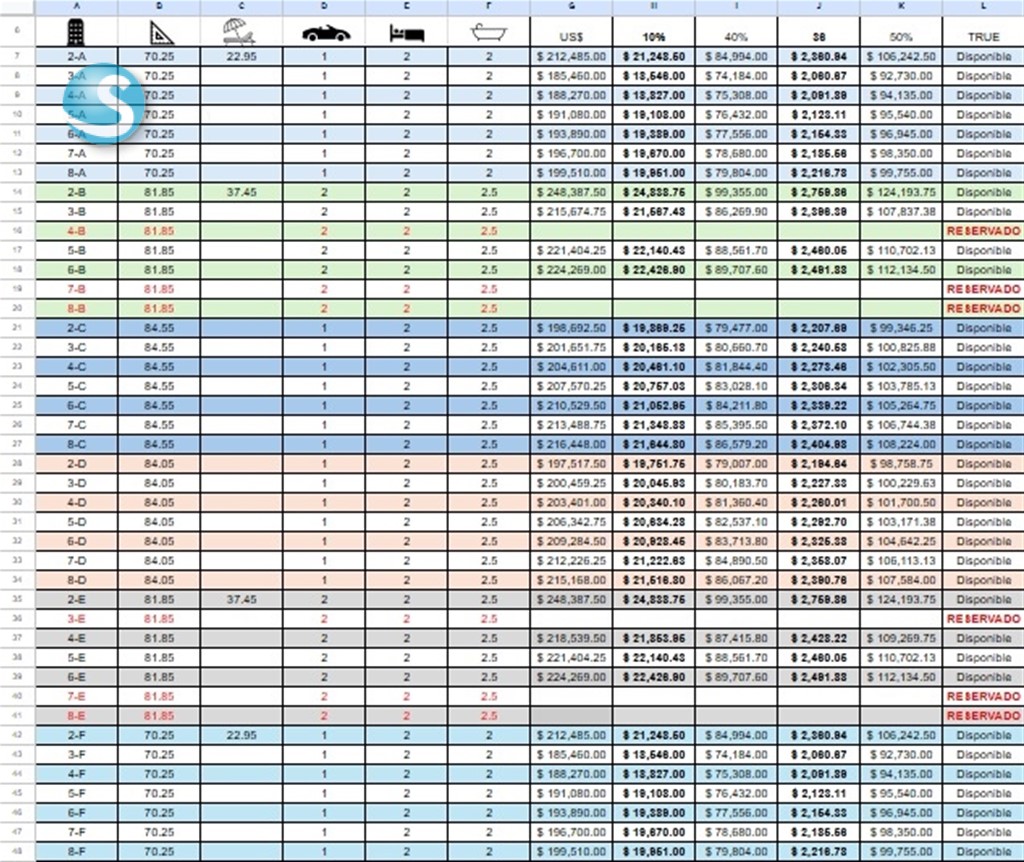Select the TRUE cell in the header row
The height and width of the screenshot is (862, 1024).
[982, 37]
